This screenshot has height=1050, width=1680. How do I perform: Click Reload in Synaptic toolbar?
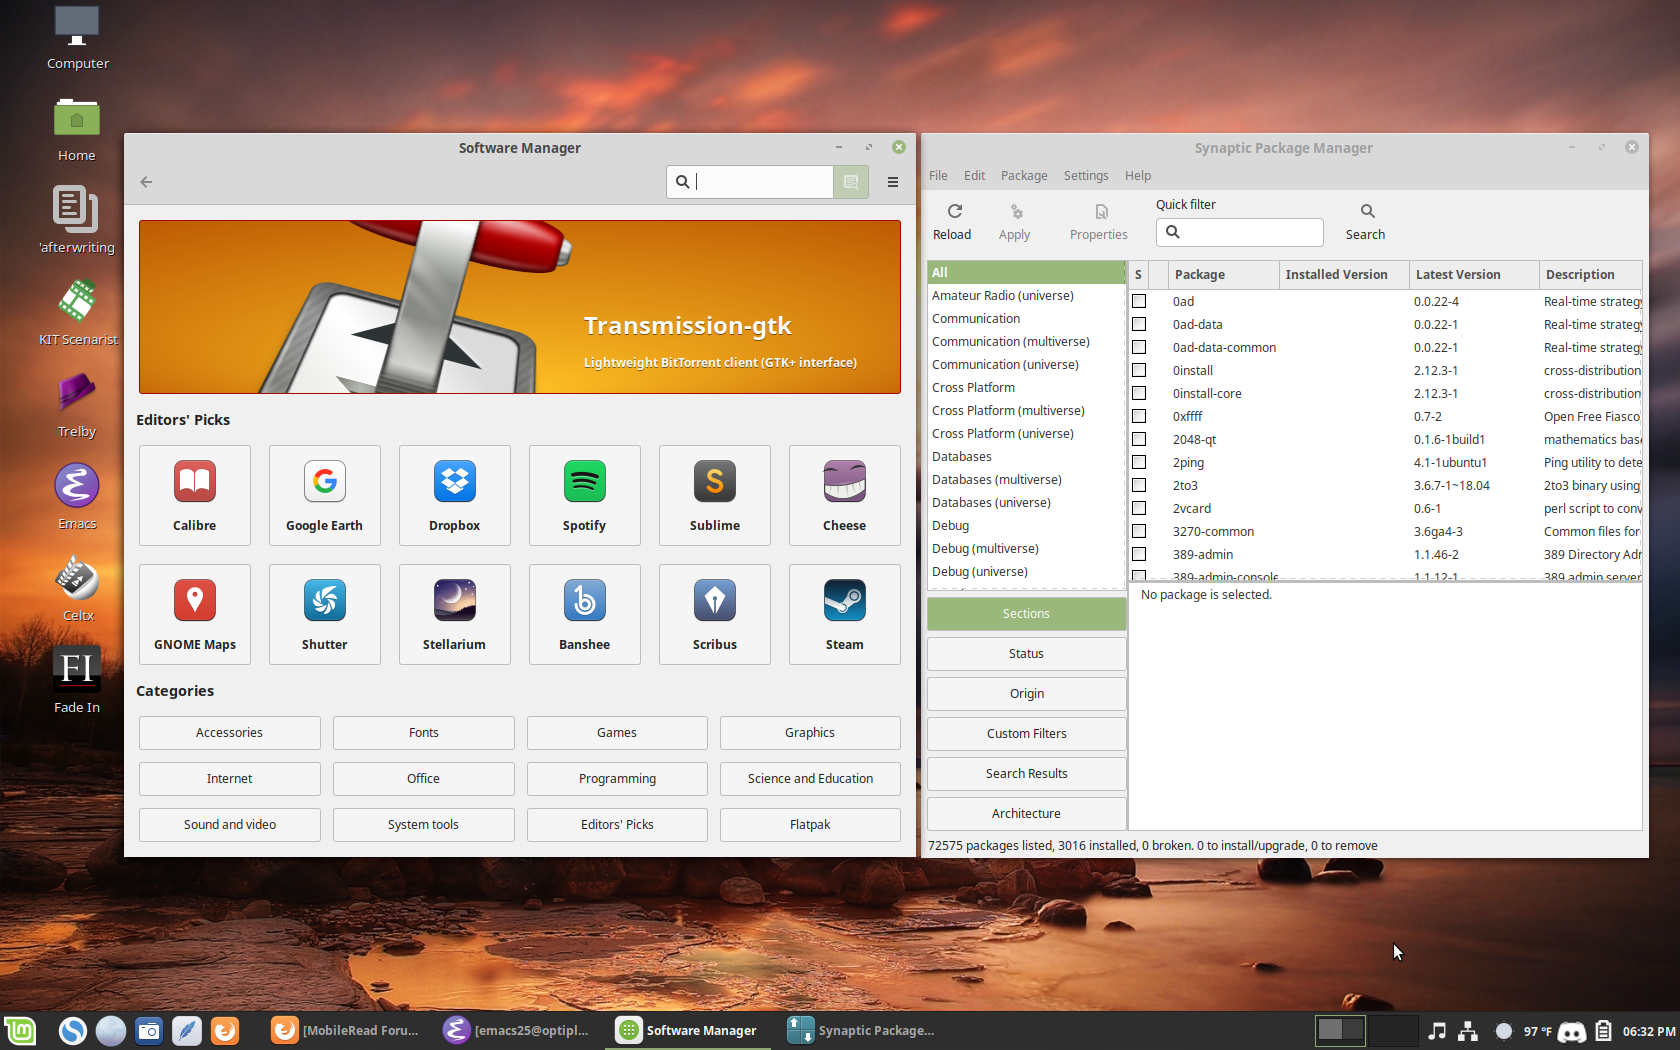click(x=952, y=222)
